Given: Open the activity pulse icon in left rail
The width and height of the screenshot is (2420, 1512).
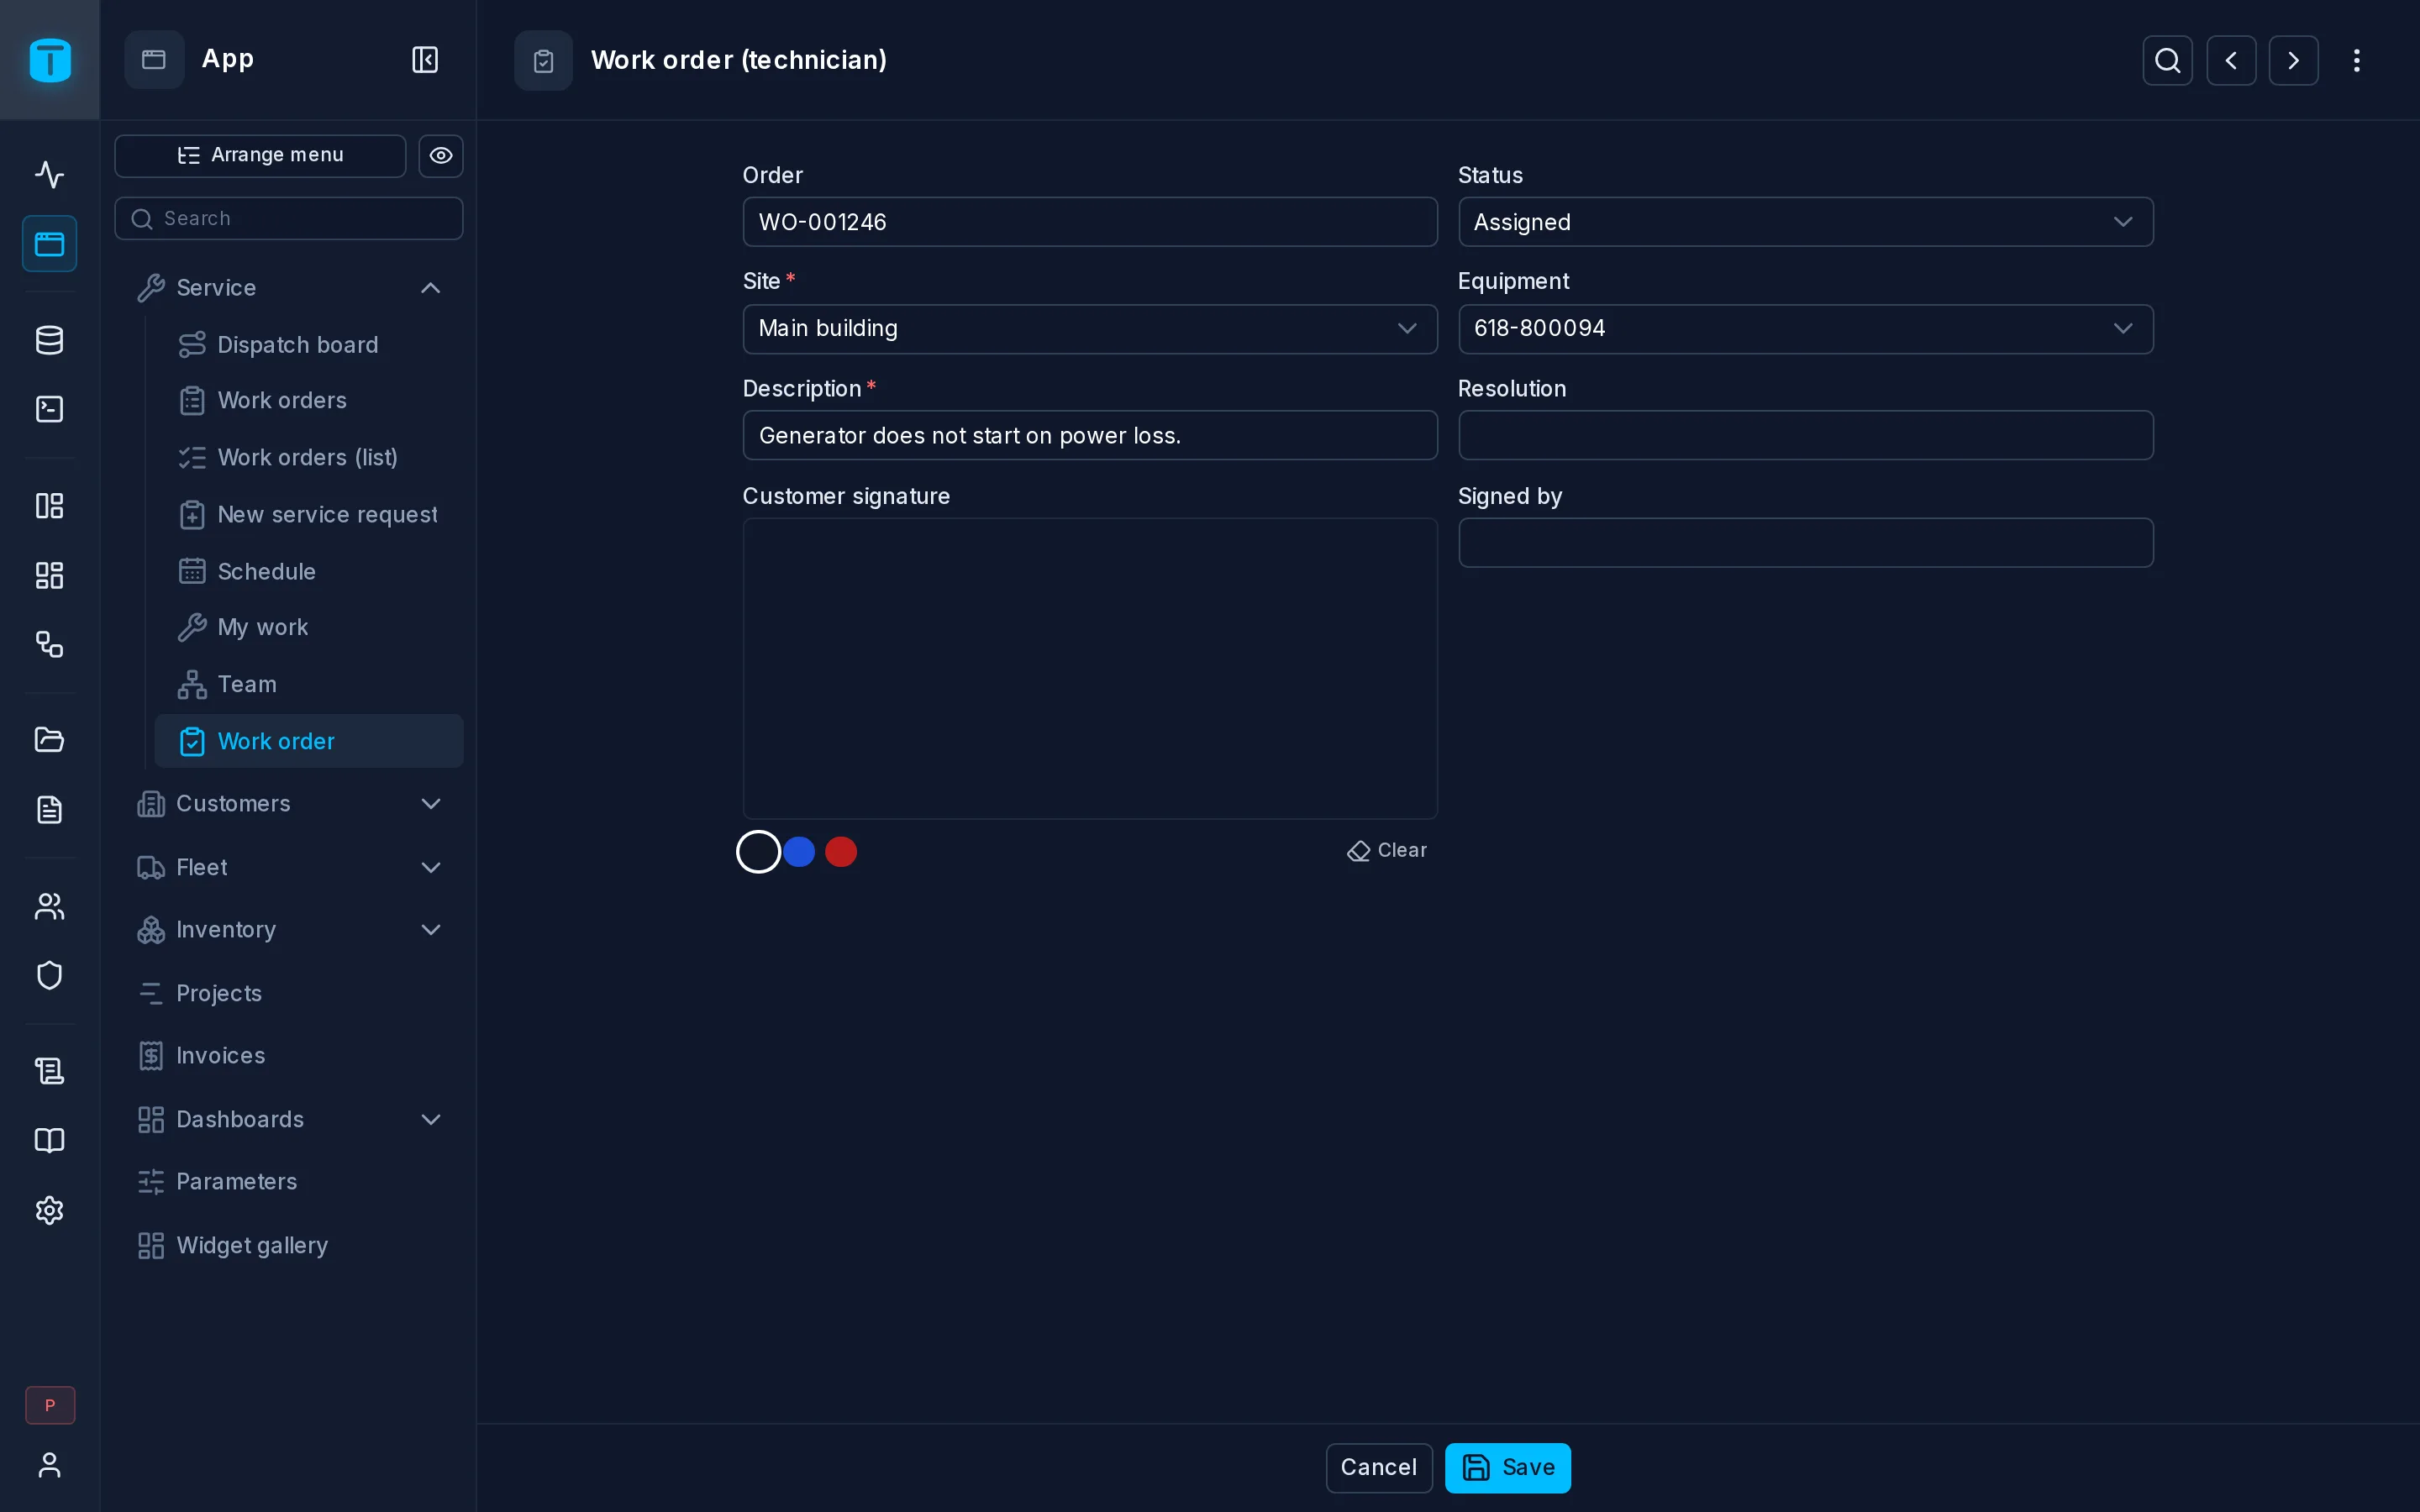Looking at the screenshot, I should point(49,174).
